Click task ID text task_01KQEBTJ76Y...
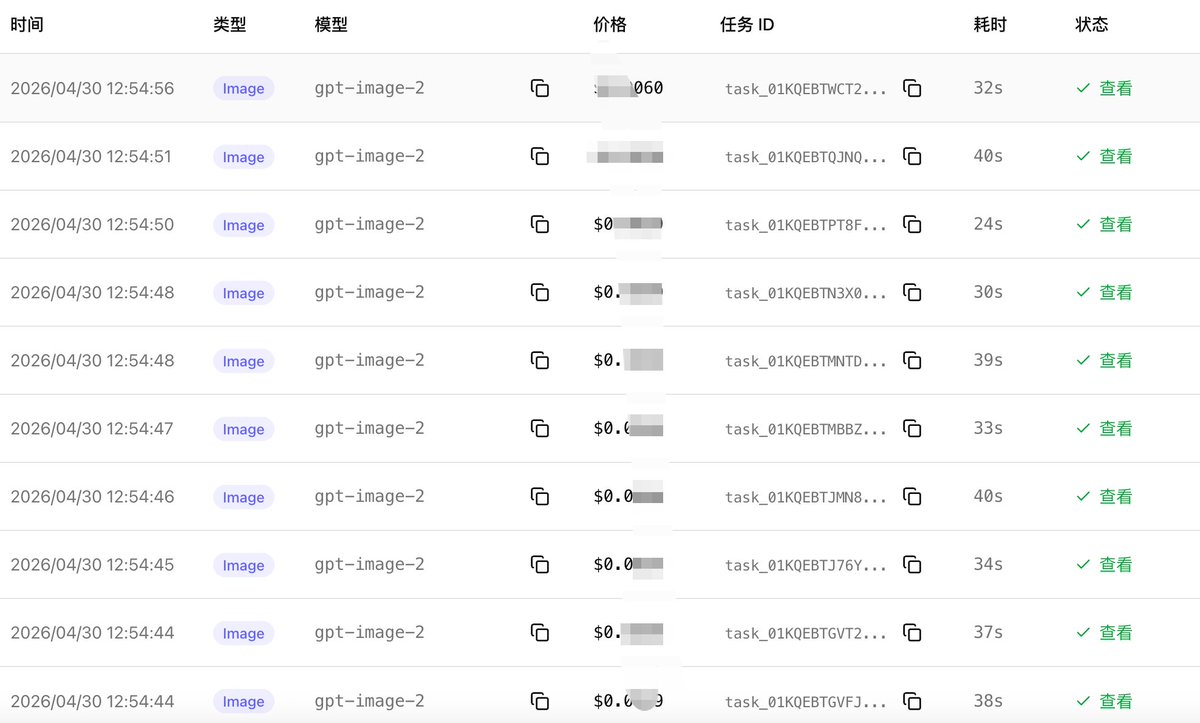 [x=806, y=565]
